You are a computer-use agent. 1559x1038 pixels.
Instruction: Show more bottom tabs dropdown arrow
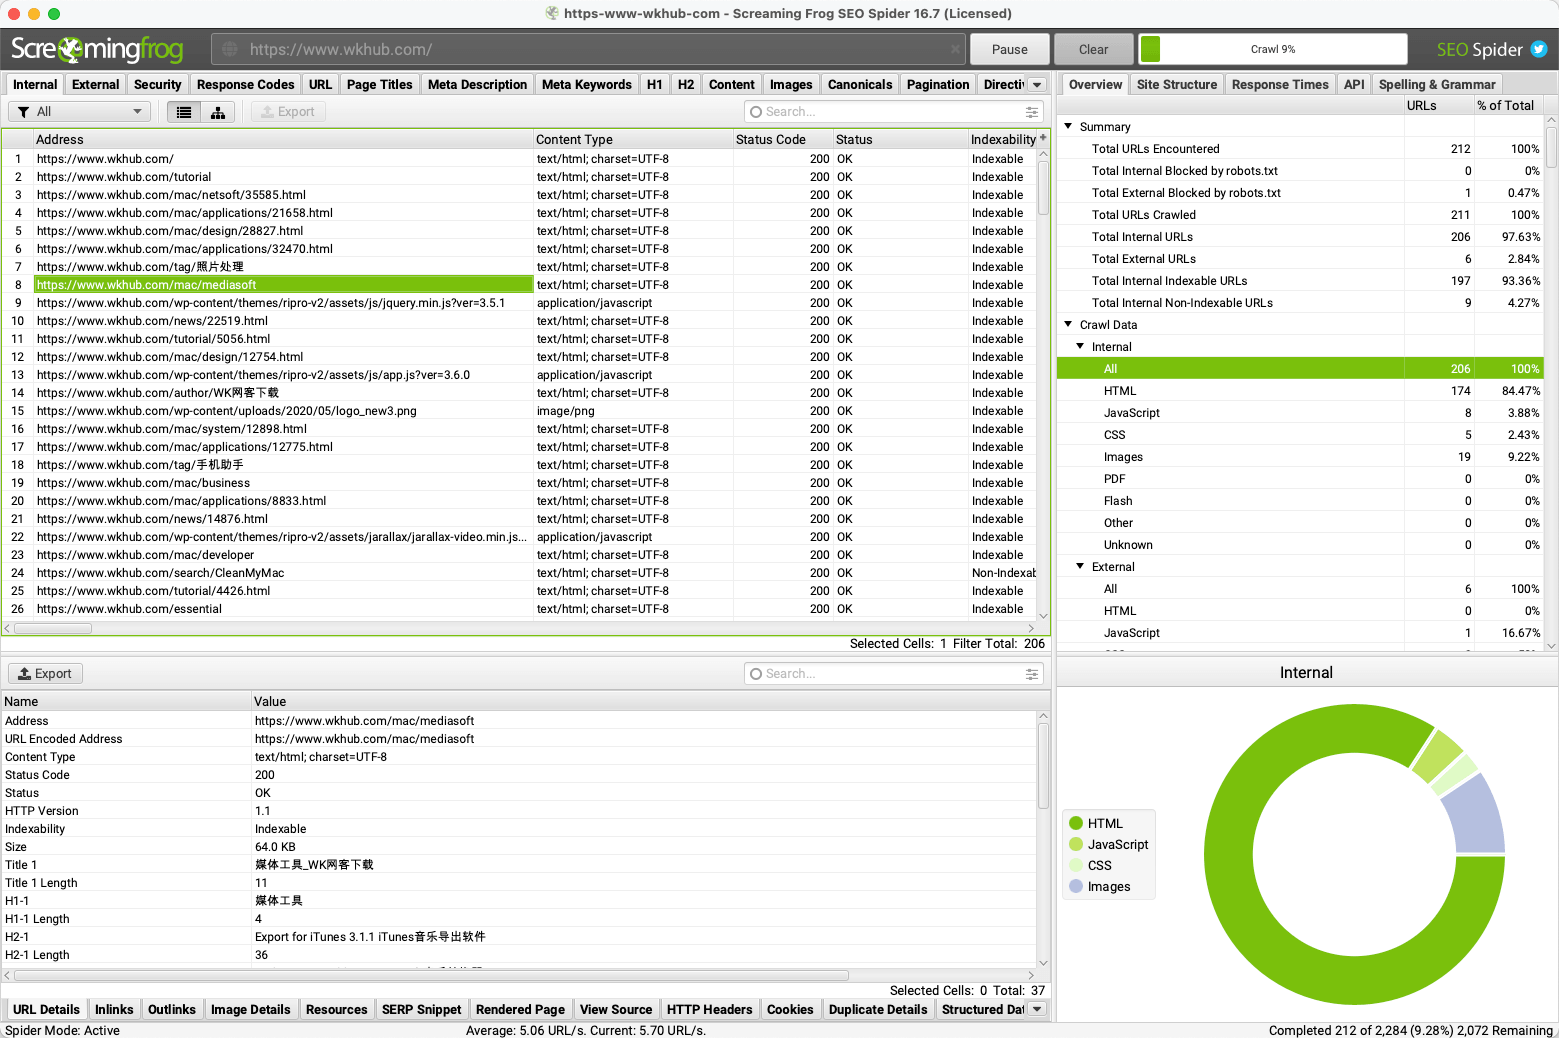(x=1037, y=1010)
